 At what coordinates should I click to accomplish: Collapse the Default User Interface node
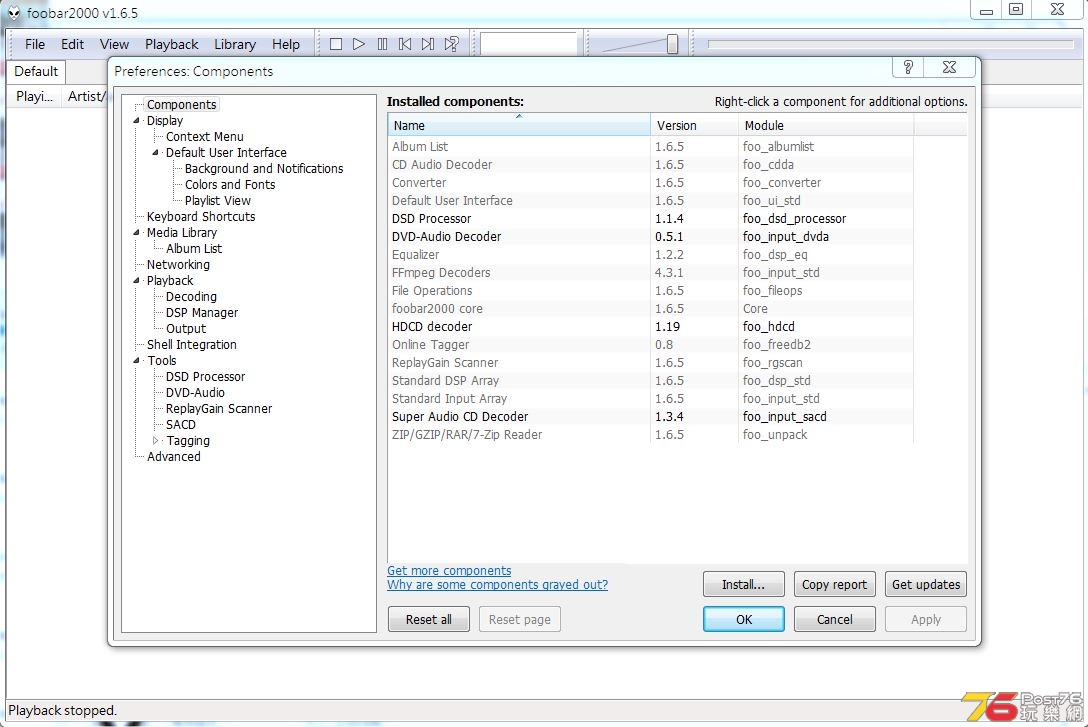pyautogui.click(x=155, y=153)
